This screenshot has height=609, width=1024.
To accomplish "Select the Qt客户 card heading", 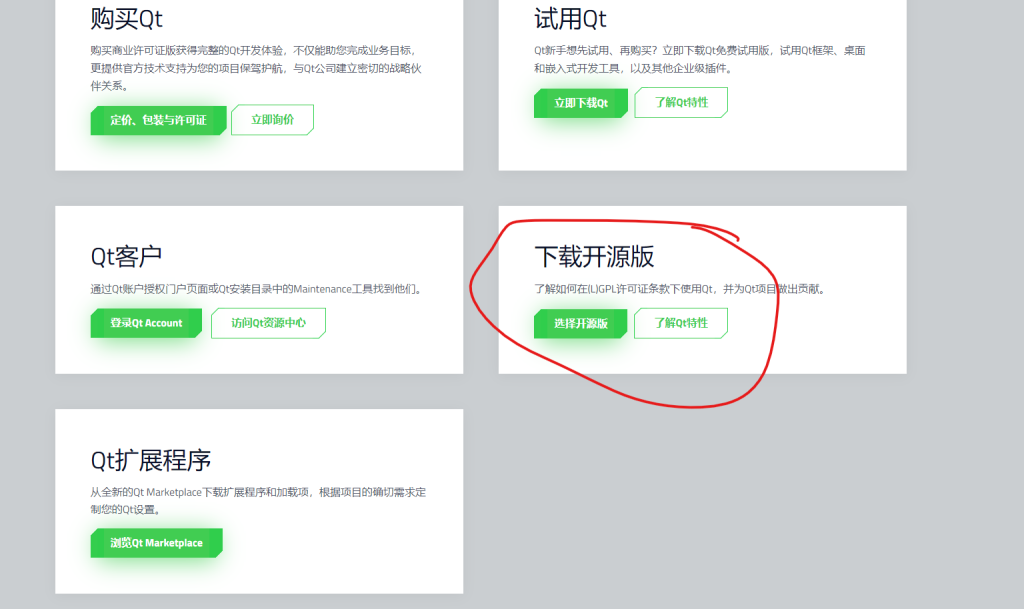I will click(x=126, y=257).
